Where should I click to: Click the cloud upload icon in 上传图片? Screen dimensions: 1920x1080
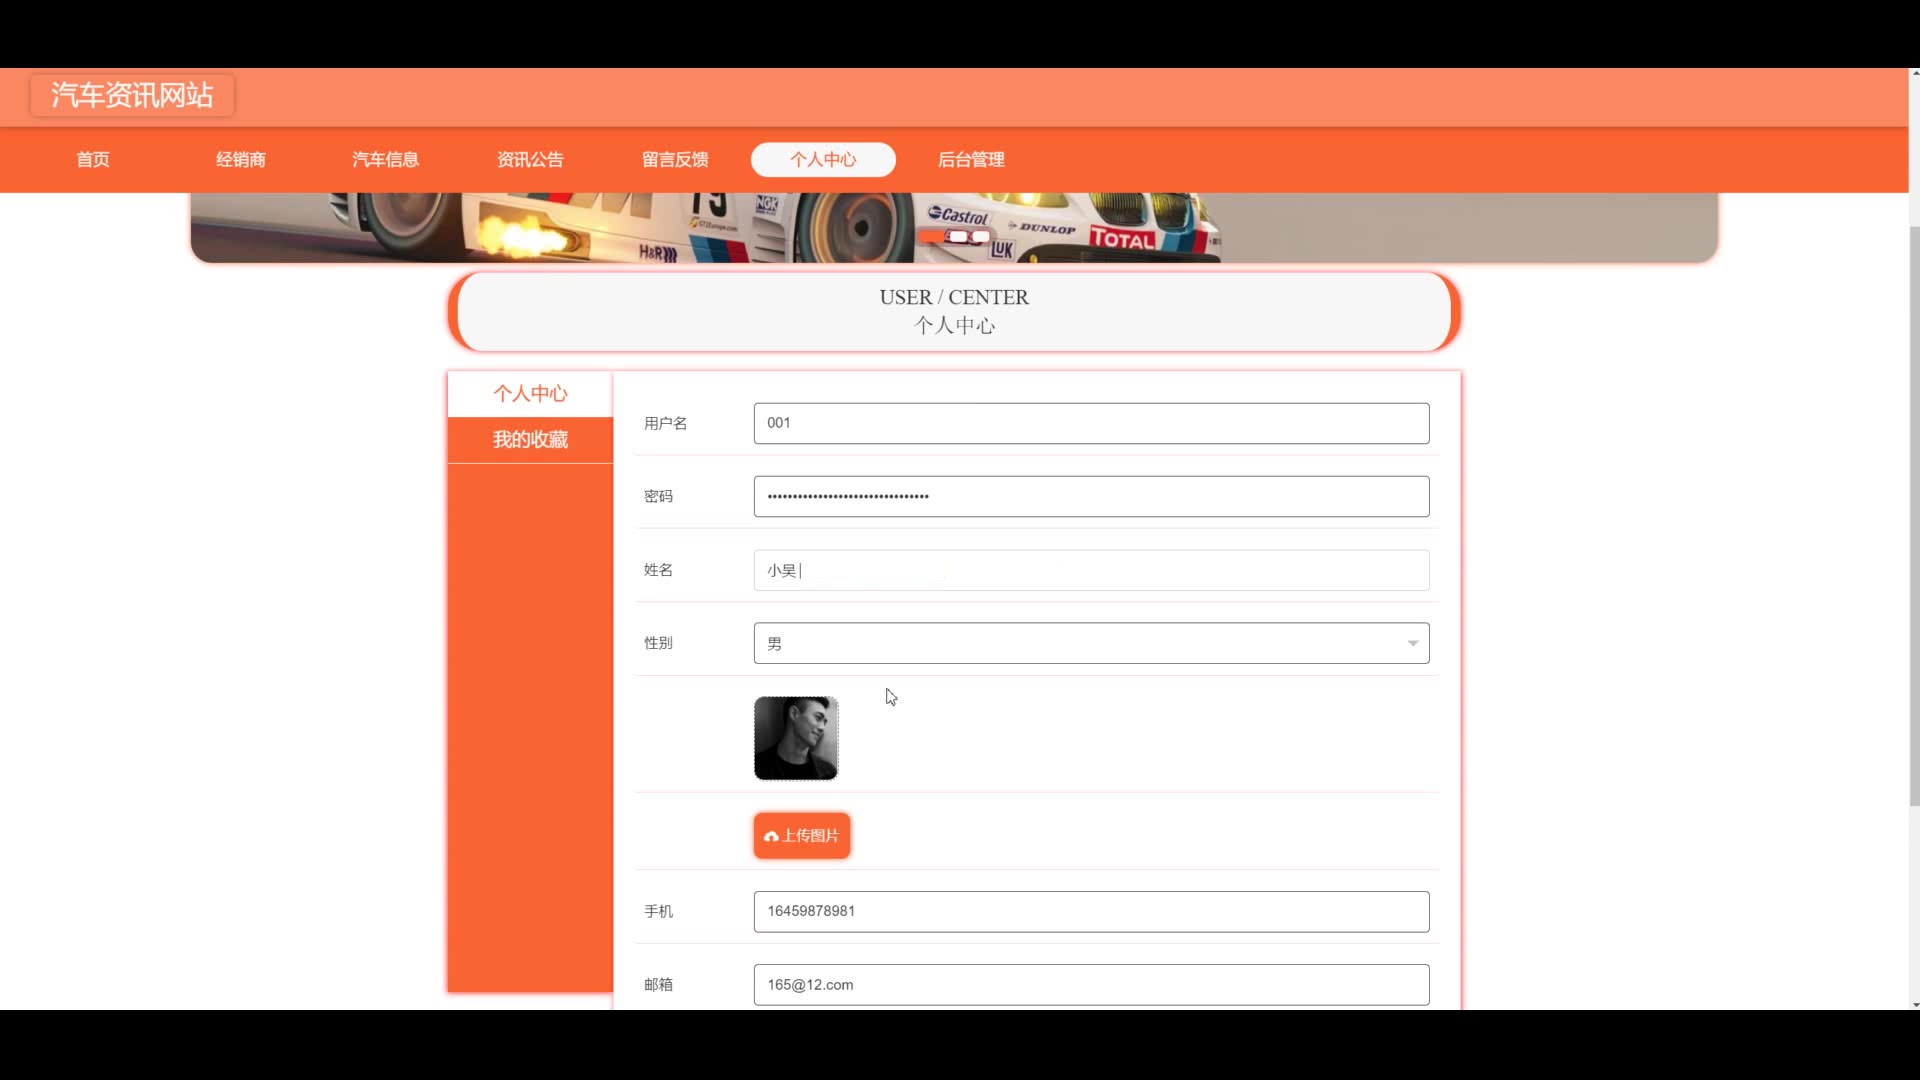pyautogui.click(x=771, y=837)
